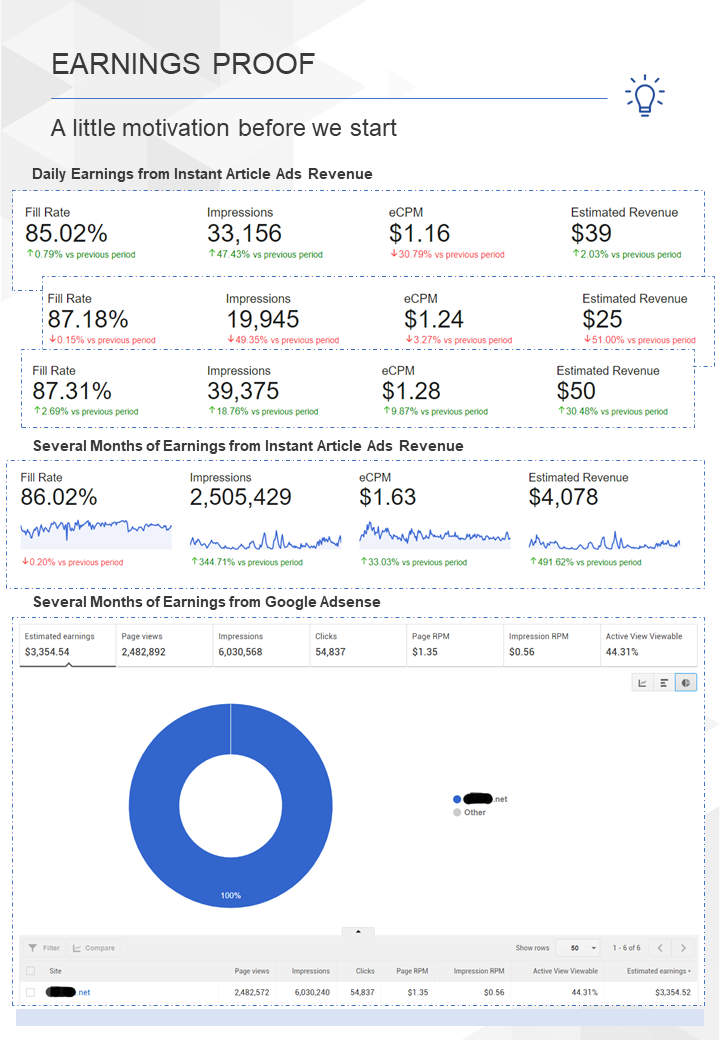Open the Show rows 50 dropdown
This screenshot has height=1040, width=720.
click(x=578, y=948)
